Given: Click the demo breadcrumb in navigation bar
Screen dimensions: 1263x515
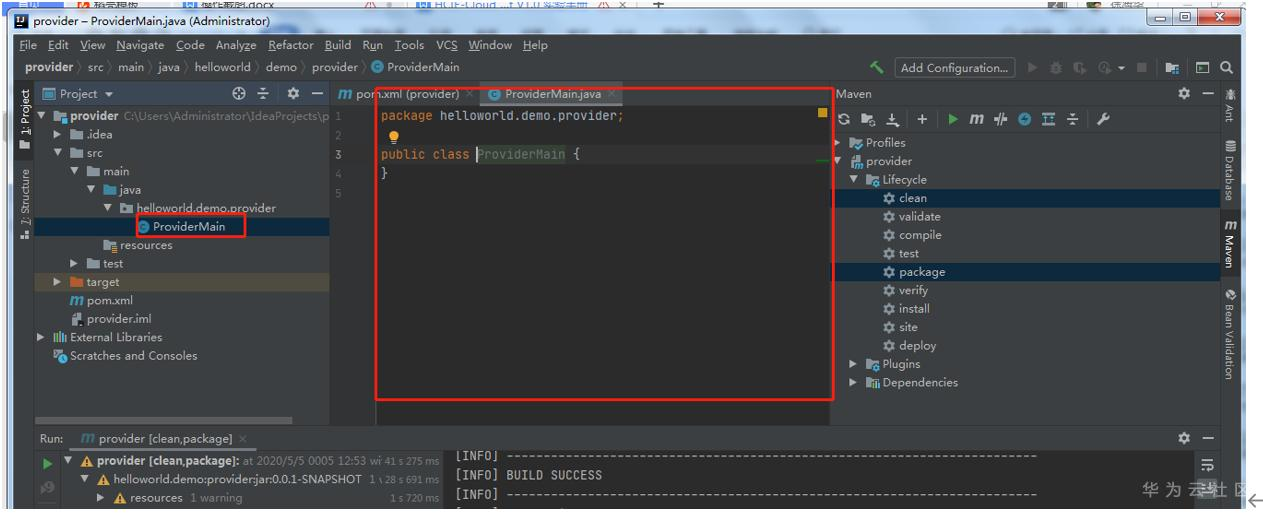Looking at the screenshot, I should 281,68.
